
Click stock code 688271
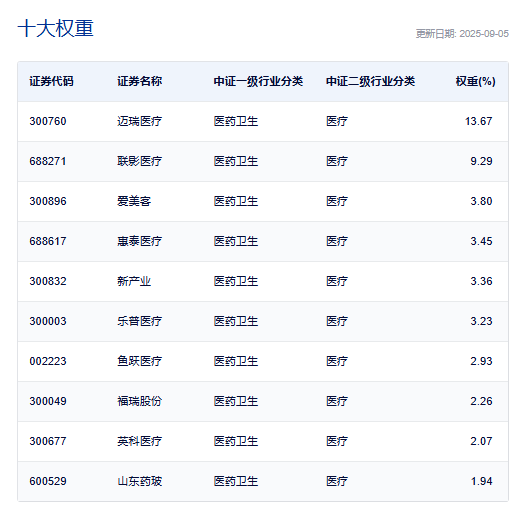tap(48, 161)
